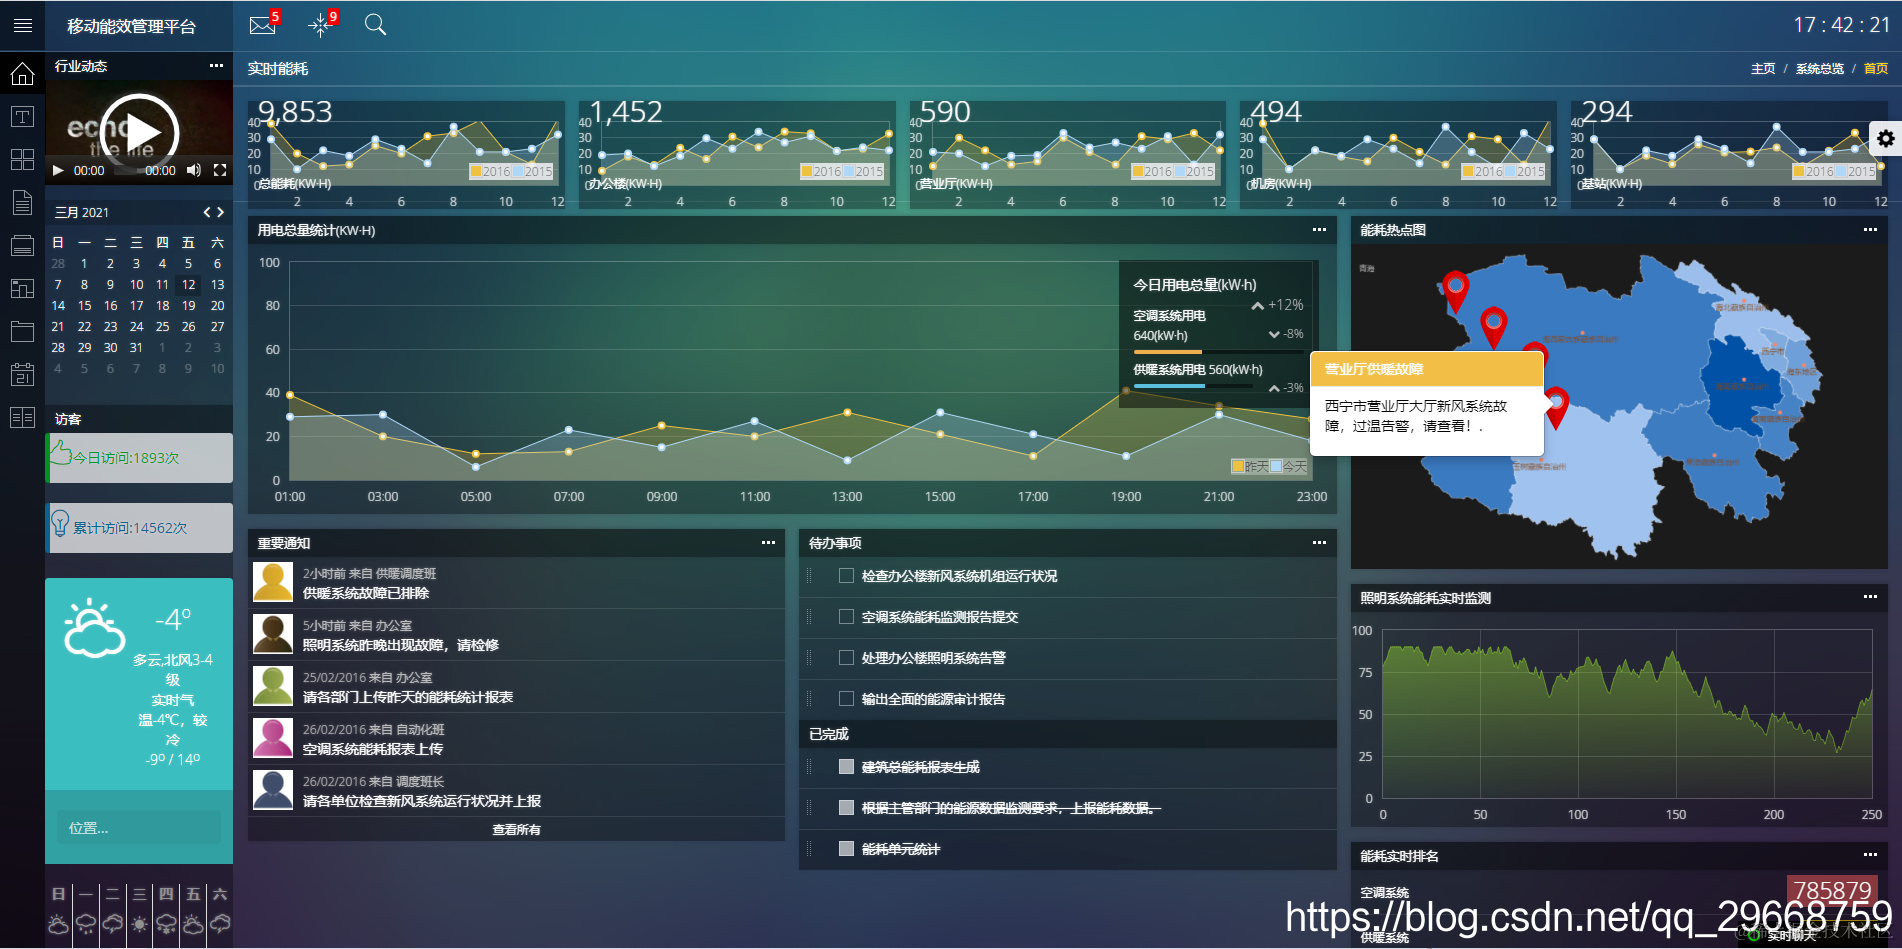1902x949 pixels.
Task: Expand the +12% up chevron in 今日用电总量
Action: [x=1257, y=306]
